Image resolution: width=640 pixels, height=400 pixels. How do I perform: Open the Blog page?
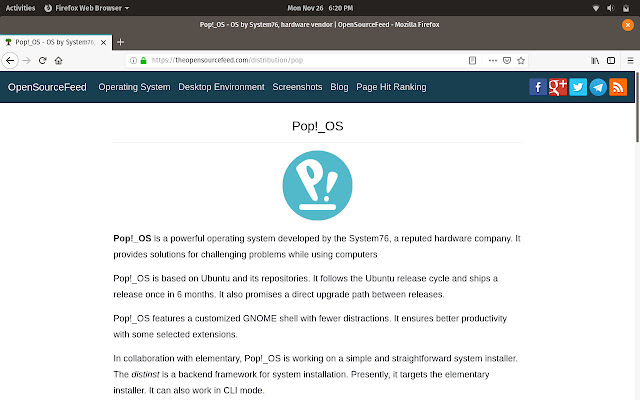pyautogui.click(x=339, y=87)
